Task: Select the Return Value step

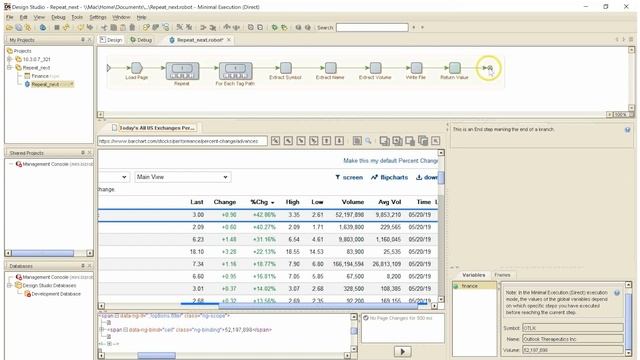Action: [455, 68]
